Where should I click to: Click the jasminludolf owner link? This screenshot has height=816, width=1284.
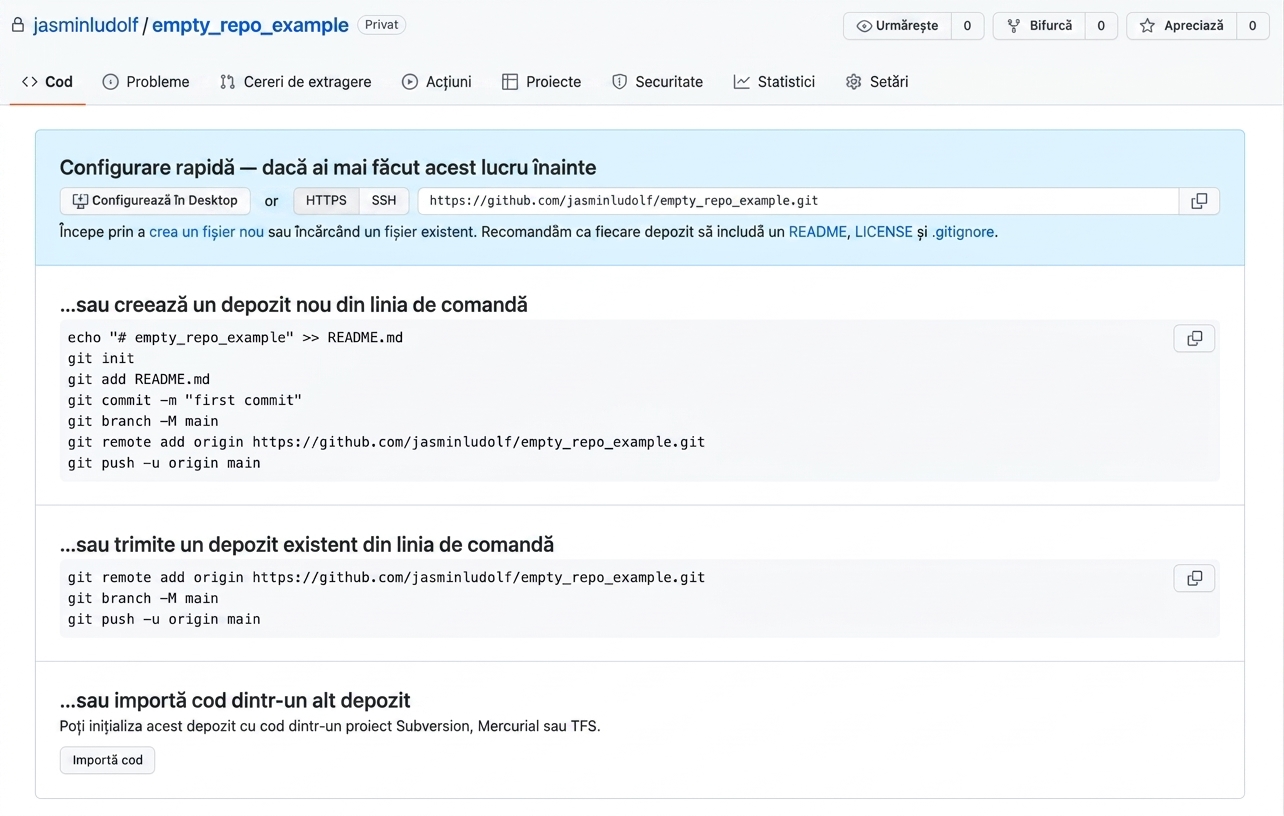85,25
